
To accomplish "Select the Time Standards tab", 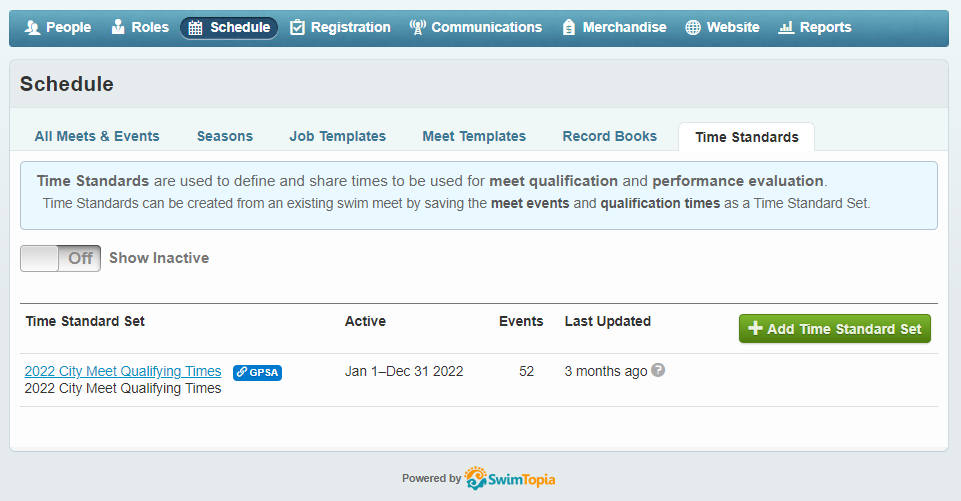I will tap(746, 137).
